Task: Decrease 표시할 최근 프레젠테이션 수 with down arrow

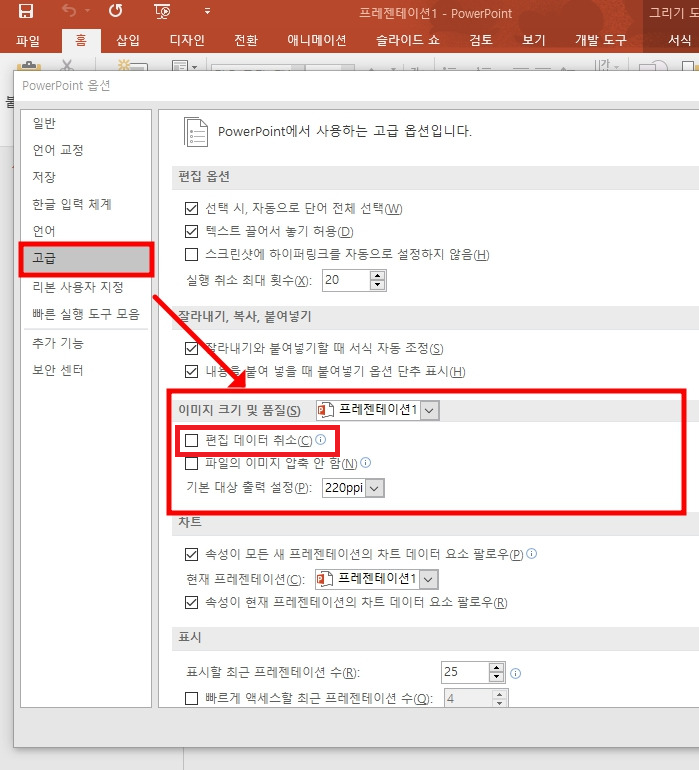Action: 497,677
